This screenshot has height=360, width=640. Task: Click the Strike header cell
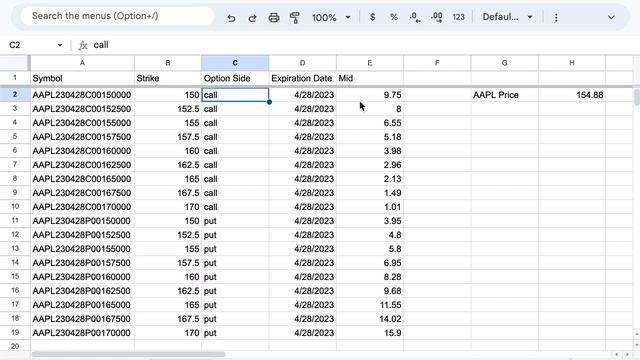(x=168, y=78)
